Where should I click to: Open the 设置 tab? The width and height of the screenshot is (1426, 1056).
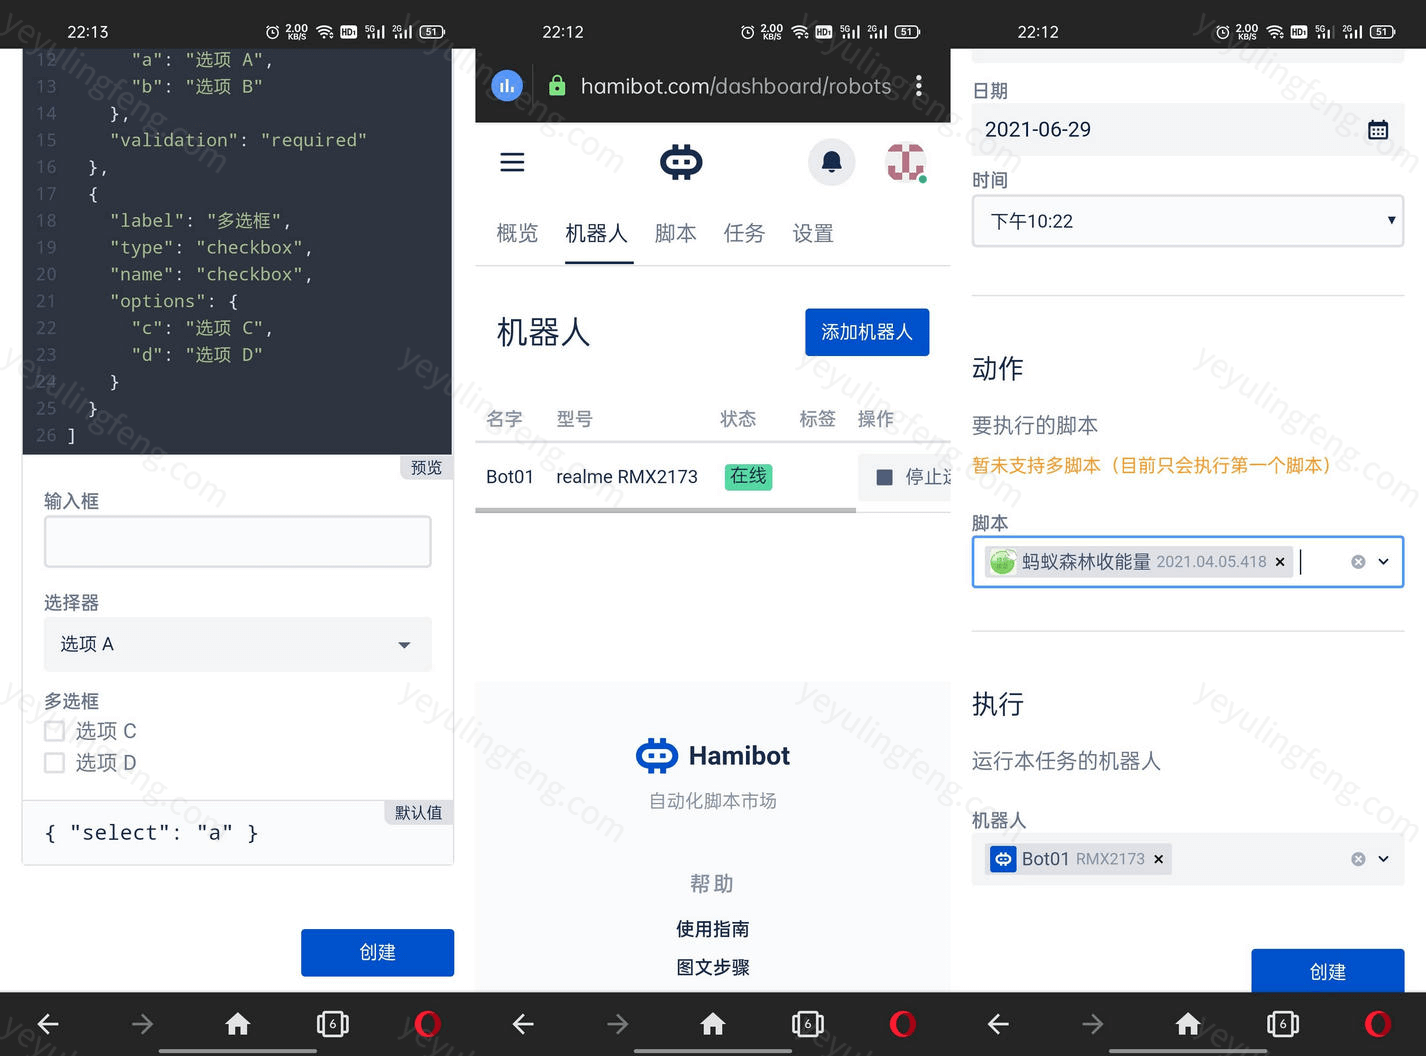click(x=813, y=234)
